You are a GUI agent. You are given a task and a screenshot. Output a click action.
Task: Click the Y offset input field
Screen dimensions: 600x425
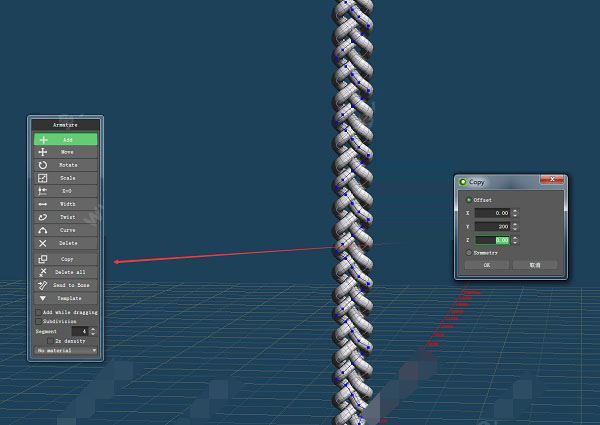click(492, 226)
